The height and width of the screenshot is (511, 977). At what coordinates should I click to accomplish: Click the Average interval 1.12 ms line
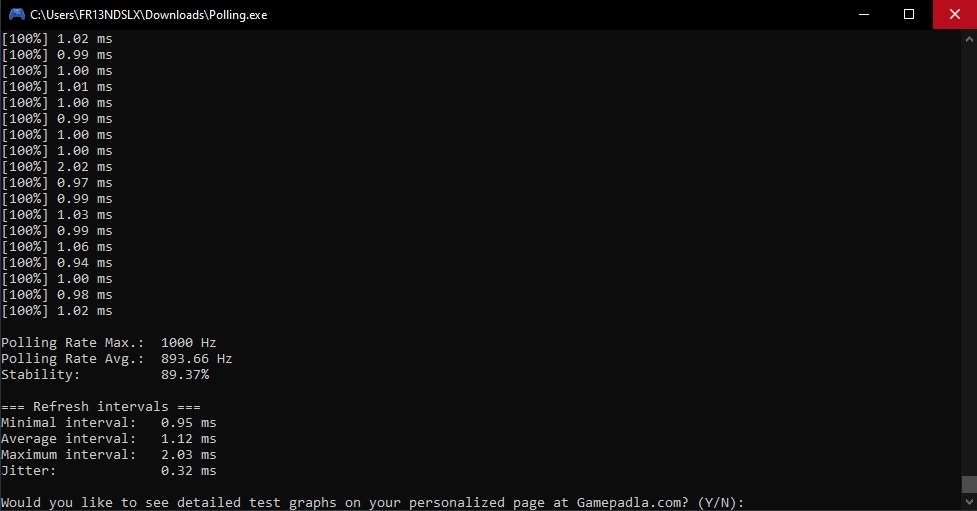[108, 439]
